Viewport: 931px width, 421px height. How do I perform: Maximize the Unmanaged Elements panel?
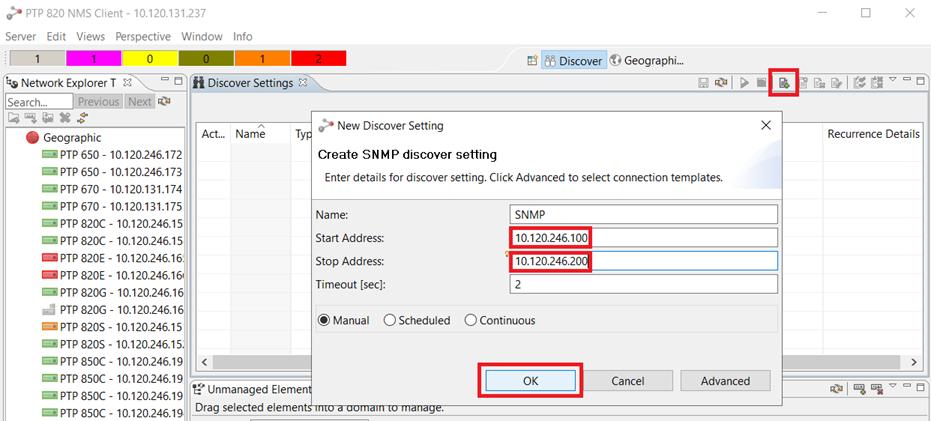(920, 387)
